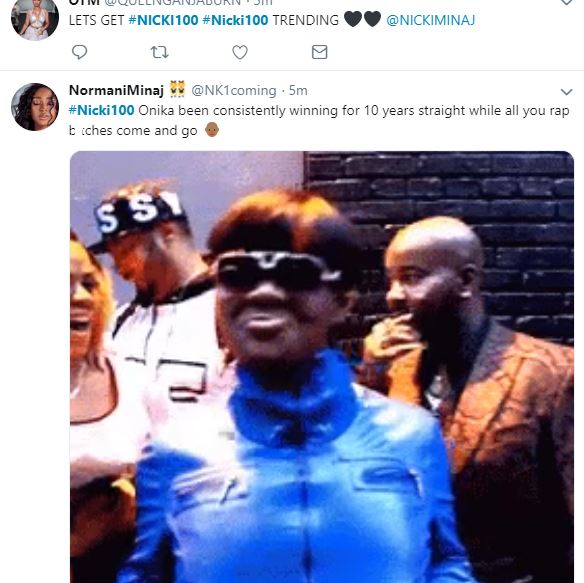Expand the top tweet's options chevron
The height and width of the screenshot is (583, 584).
[566, 2]
